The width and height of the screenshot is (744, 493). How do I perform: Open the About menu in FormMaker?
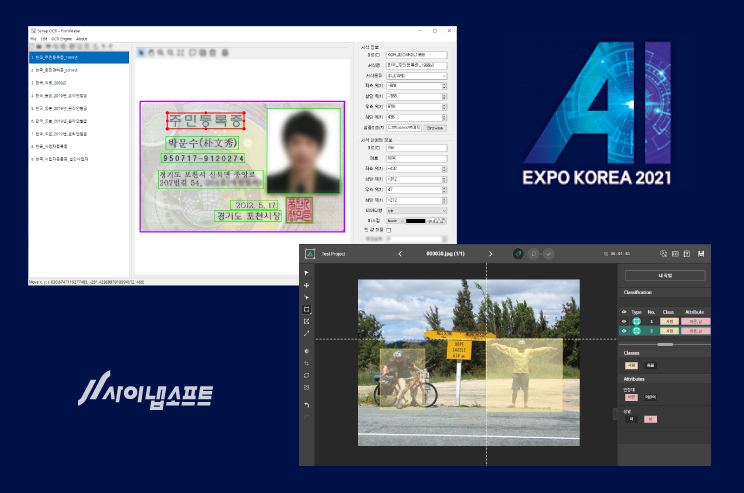pos(82,39)
